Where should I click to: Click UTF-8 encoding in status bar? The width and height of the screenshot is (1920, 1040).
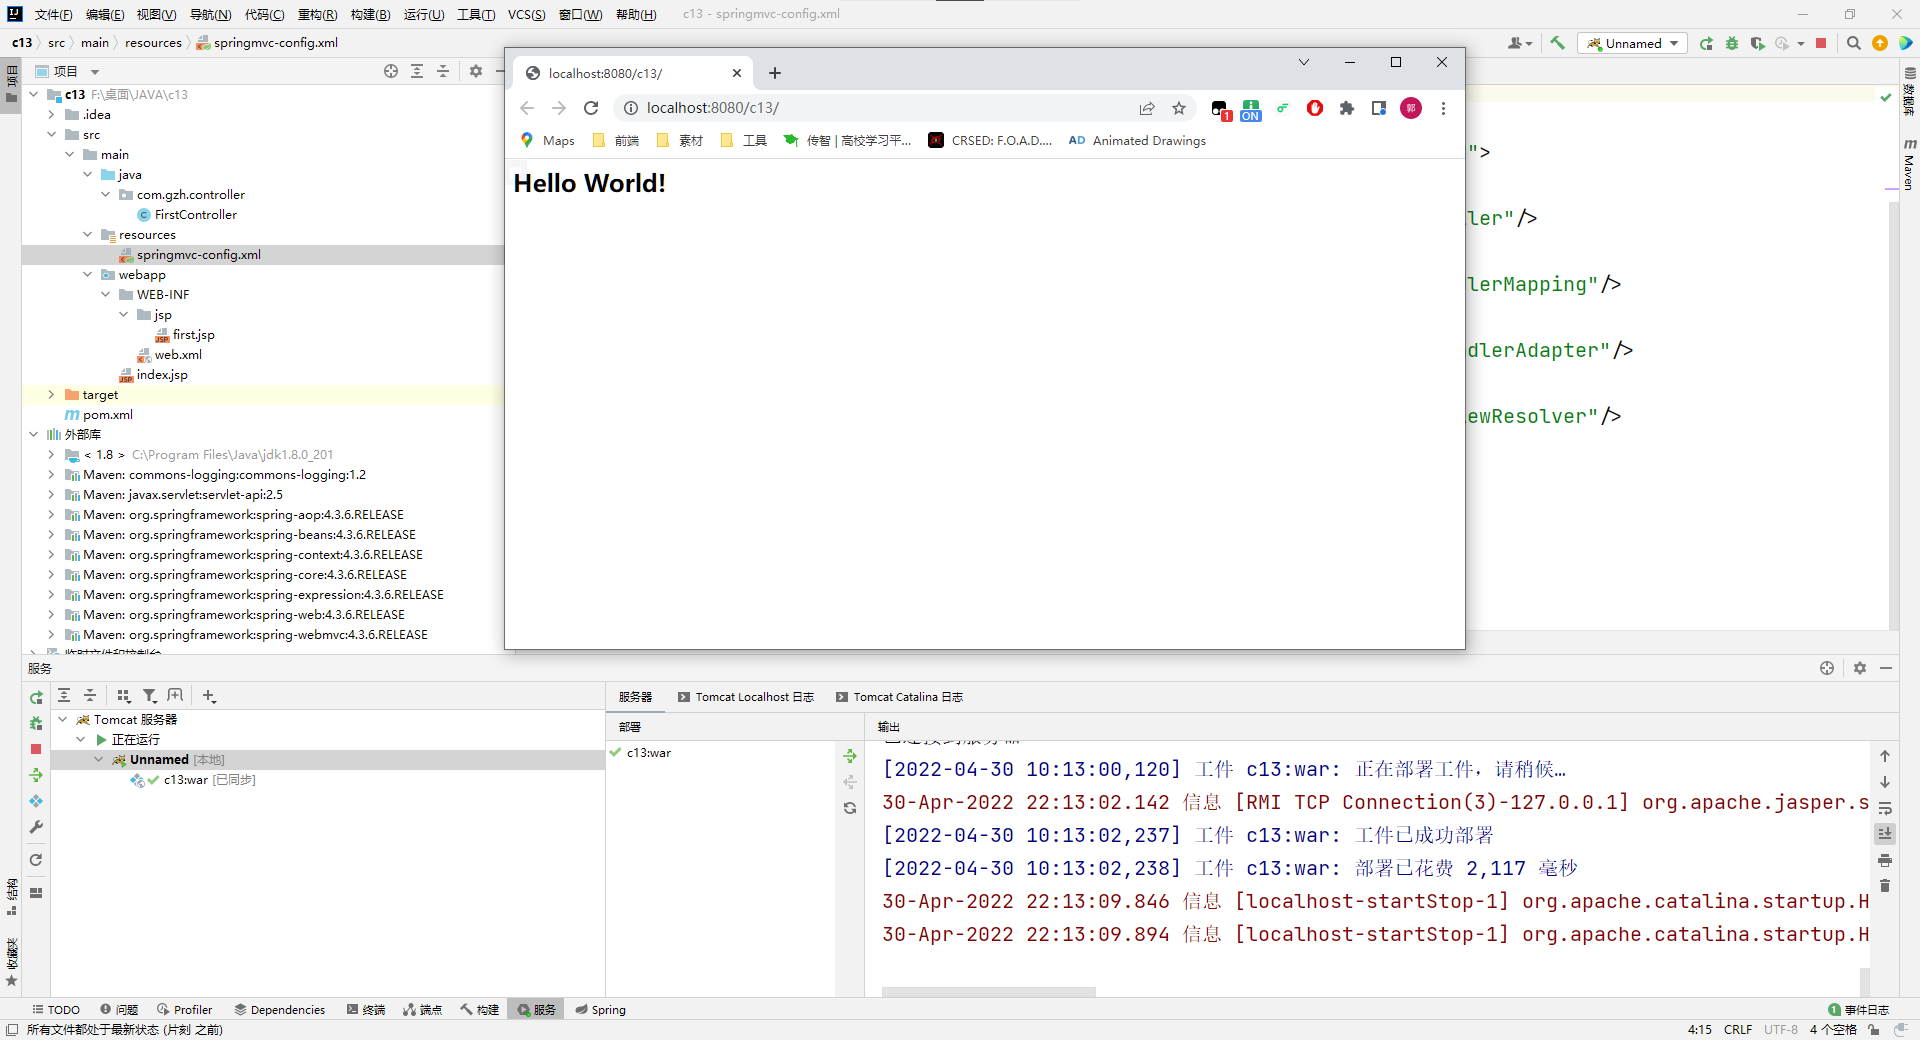[x=1780, y=1030]
